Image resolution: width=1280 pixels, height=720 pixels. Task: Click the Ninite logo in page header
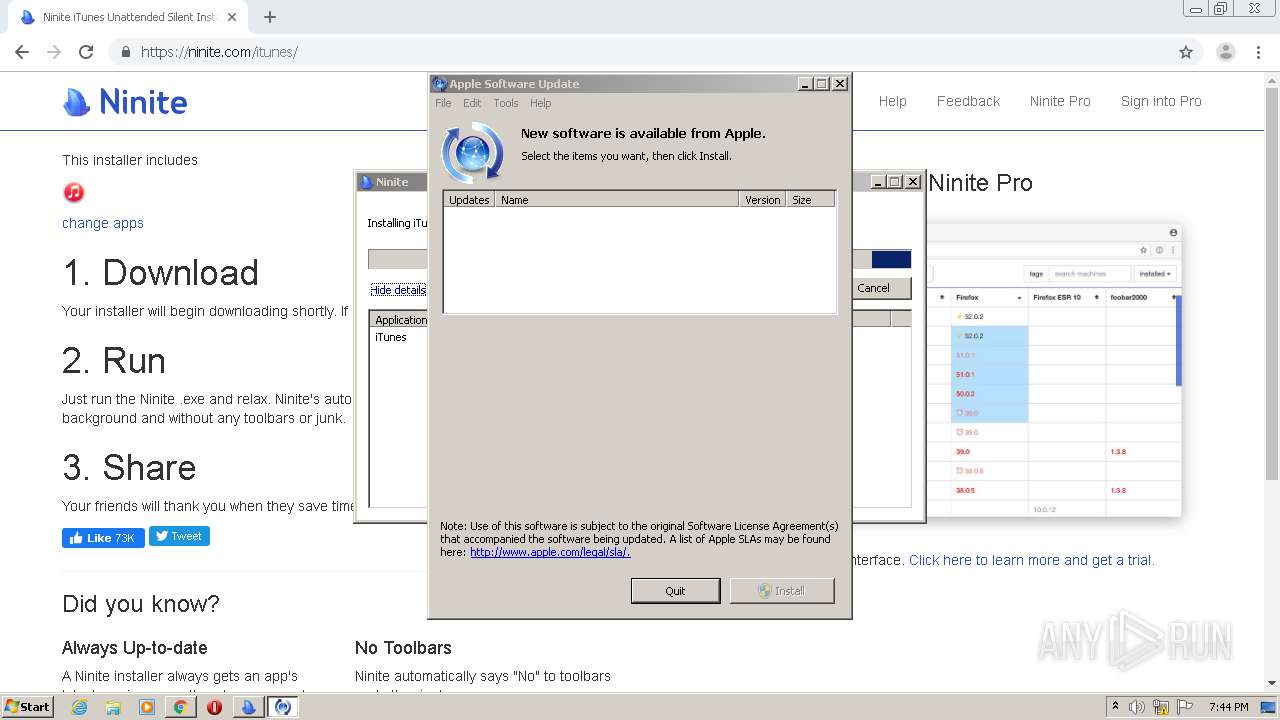pyautogui.click(x=125, y=101)
